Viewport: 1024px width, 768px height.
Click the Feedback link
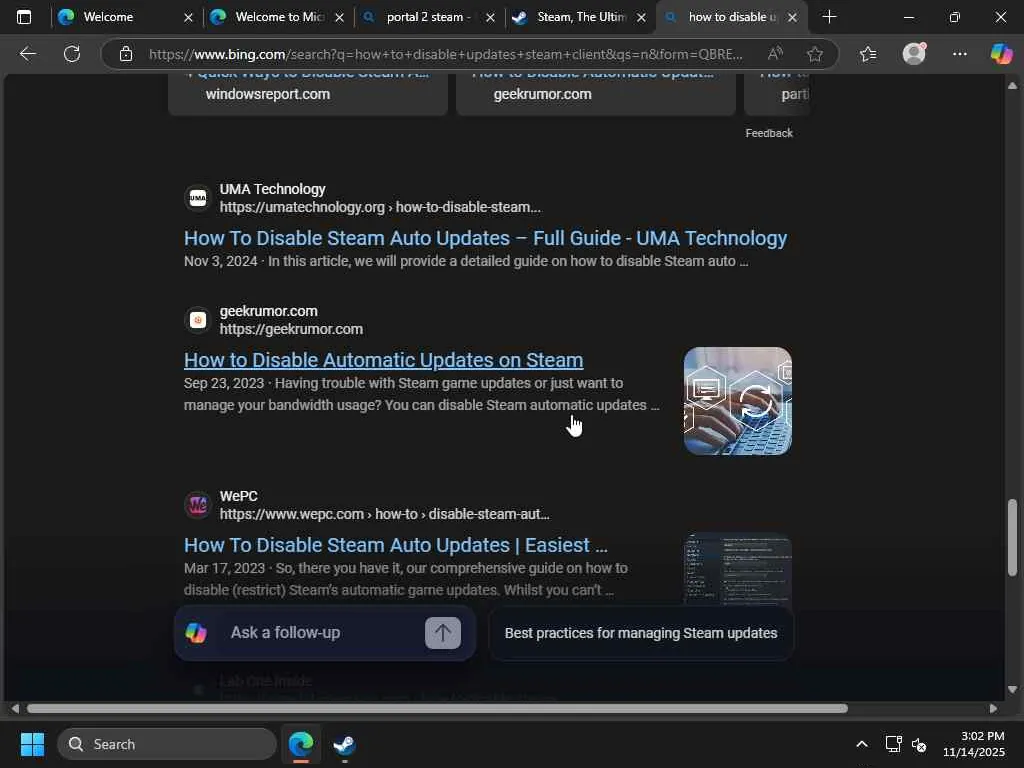(769, 133)
